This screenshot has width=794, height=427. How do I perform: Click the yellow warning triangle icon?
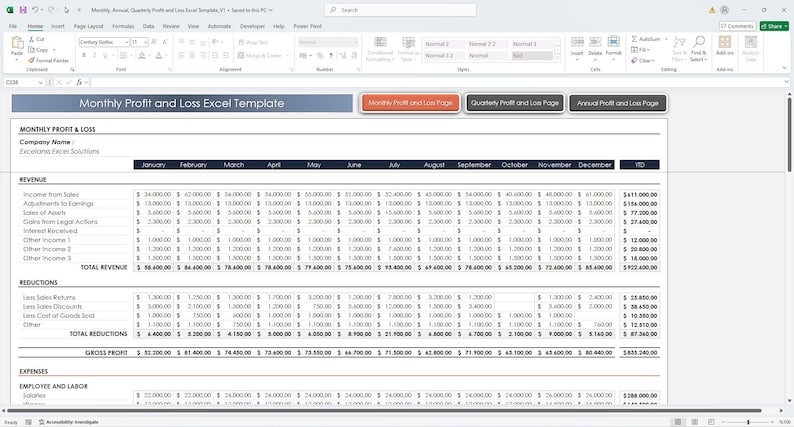tap(712, 10)
